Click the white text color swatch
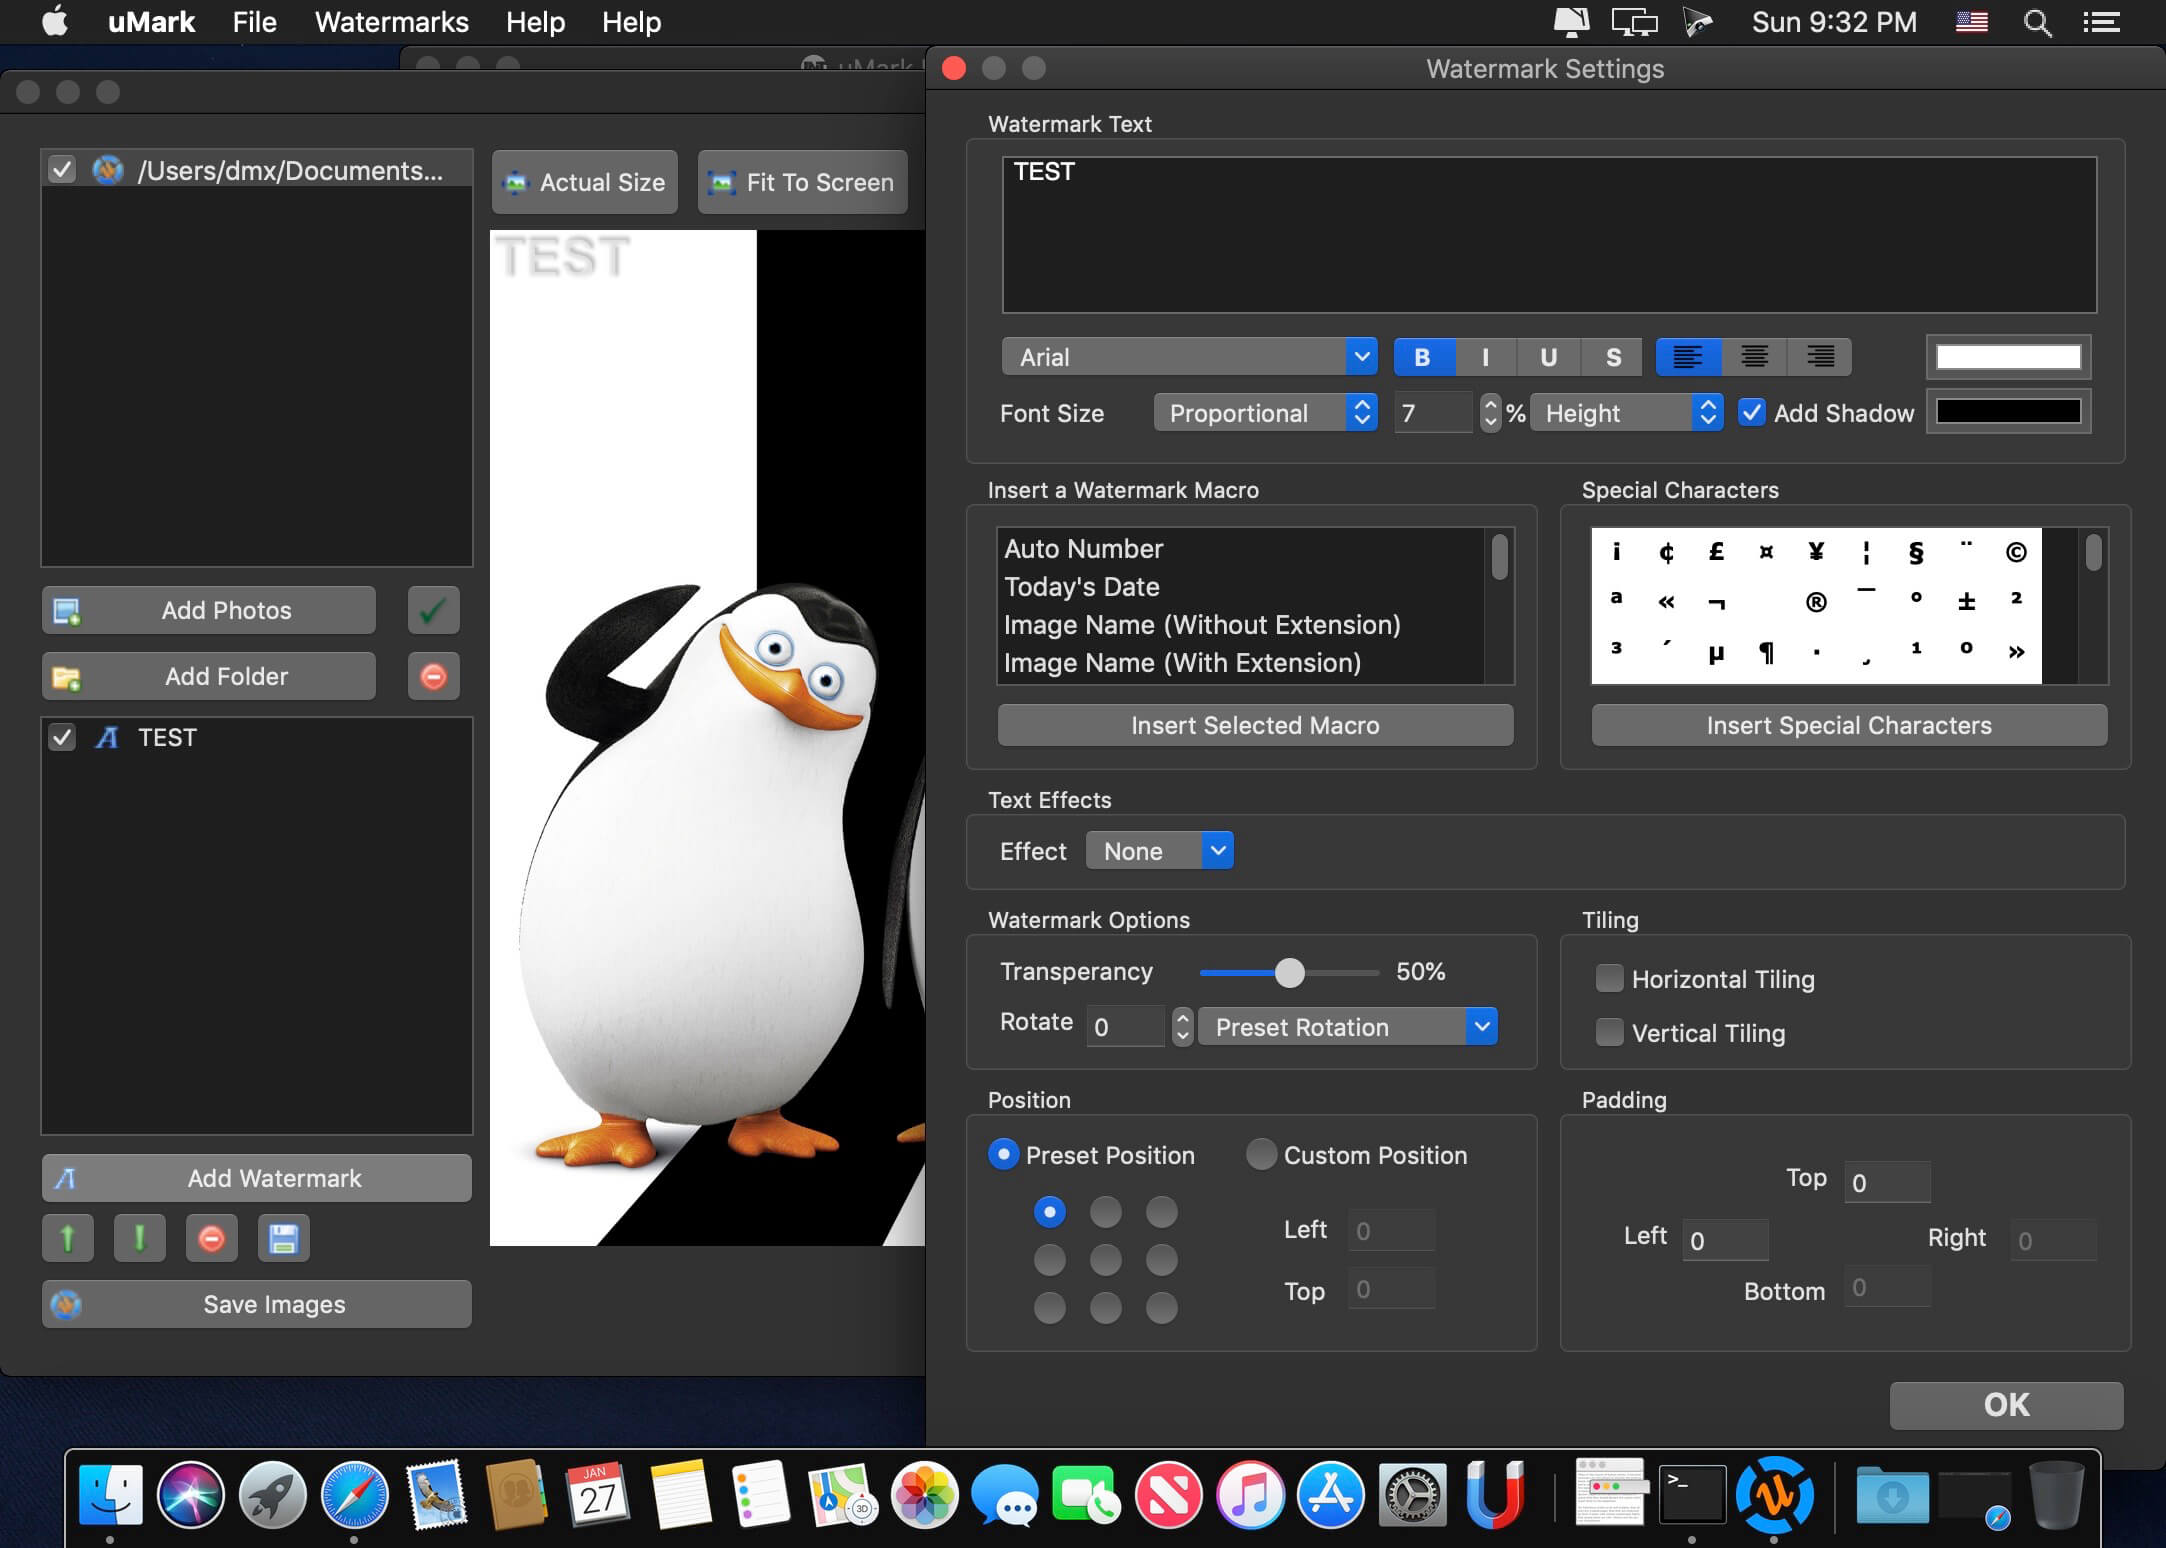This screenshot has width=2166, height=1548. click(x=2008, y=357)
